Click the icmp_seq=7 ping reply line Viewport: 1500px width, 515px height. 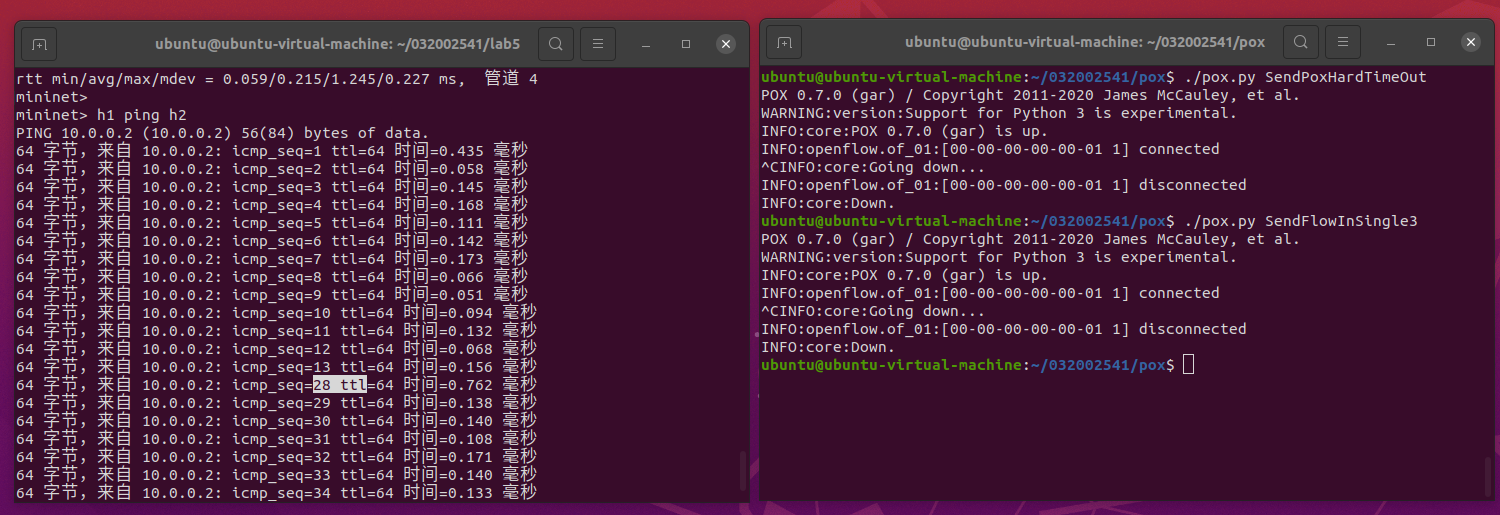click(x=272, y=259)
